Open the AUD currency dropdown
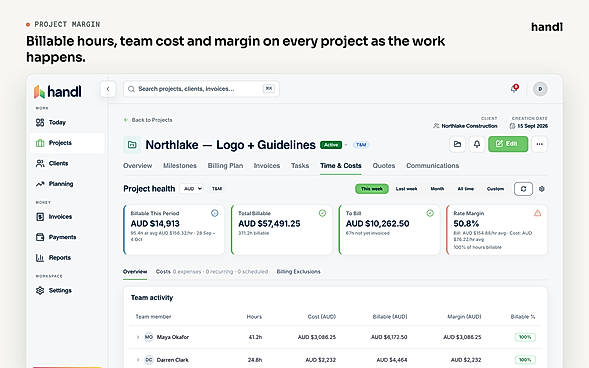 (193, 189)
